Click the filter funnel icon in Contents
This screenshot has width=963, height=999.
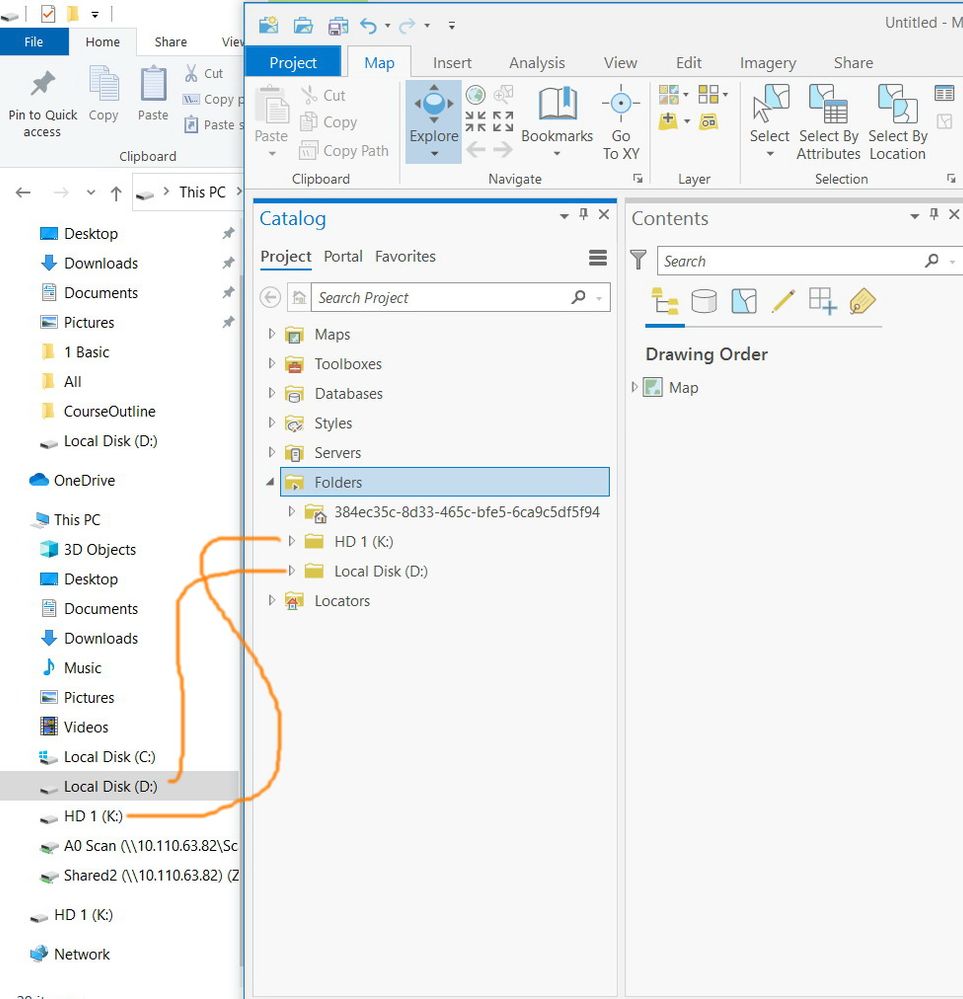[638, 260]
